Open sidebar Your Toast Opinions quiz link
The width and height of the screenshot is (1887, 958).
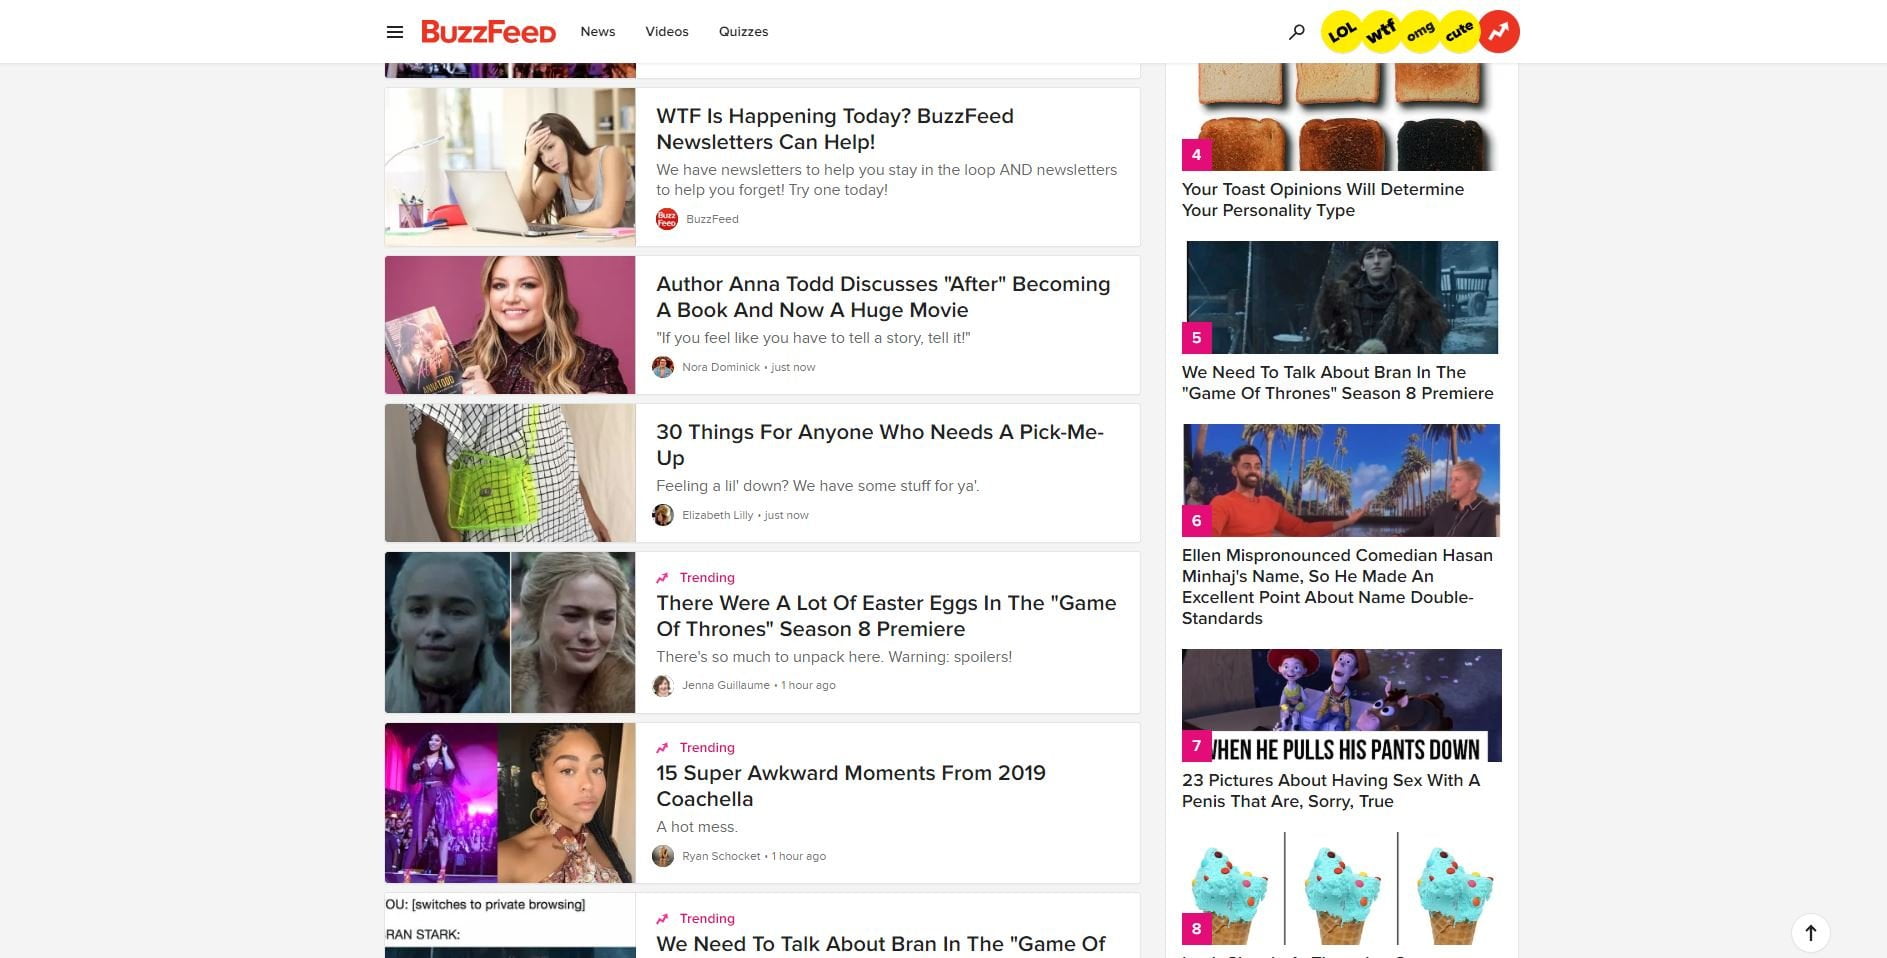tap(1323, 200)
